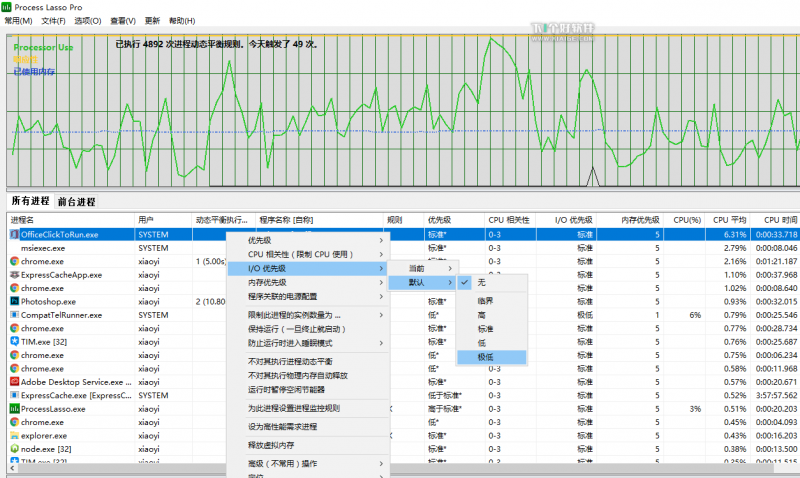Click the ProcessLasso.exe process icon
Screen dimensions: 800x478
14,409
